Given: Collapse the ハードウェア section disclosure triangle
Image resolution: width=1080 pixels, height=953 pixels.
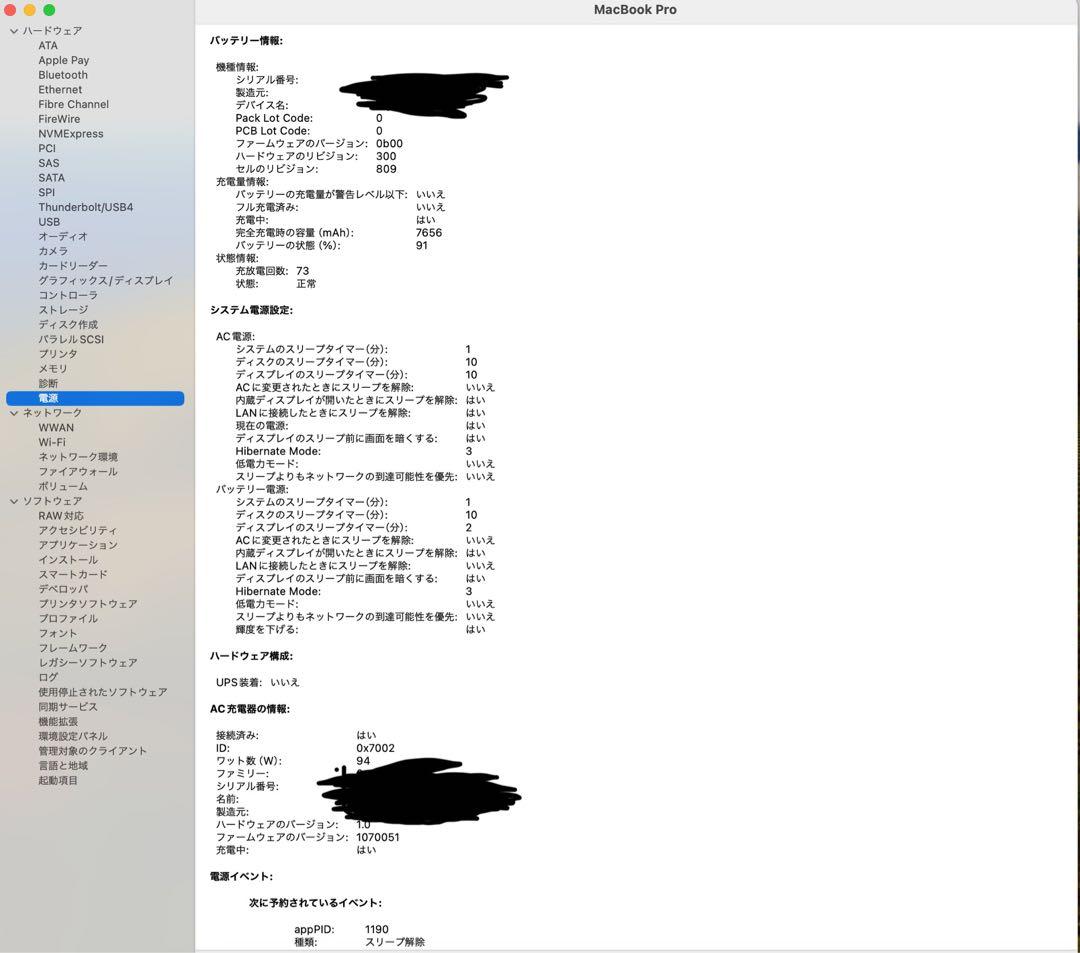Looking at the screenshot, I should tap(14, 31).
